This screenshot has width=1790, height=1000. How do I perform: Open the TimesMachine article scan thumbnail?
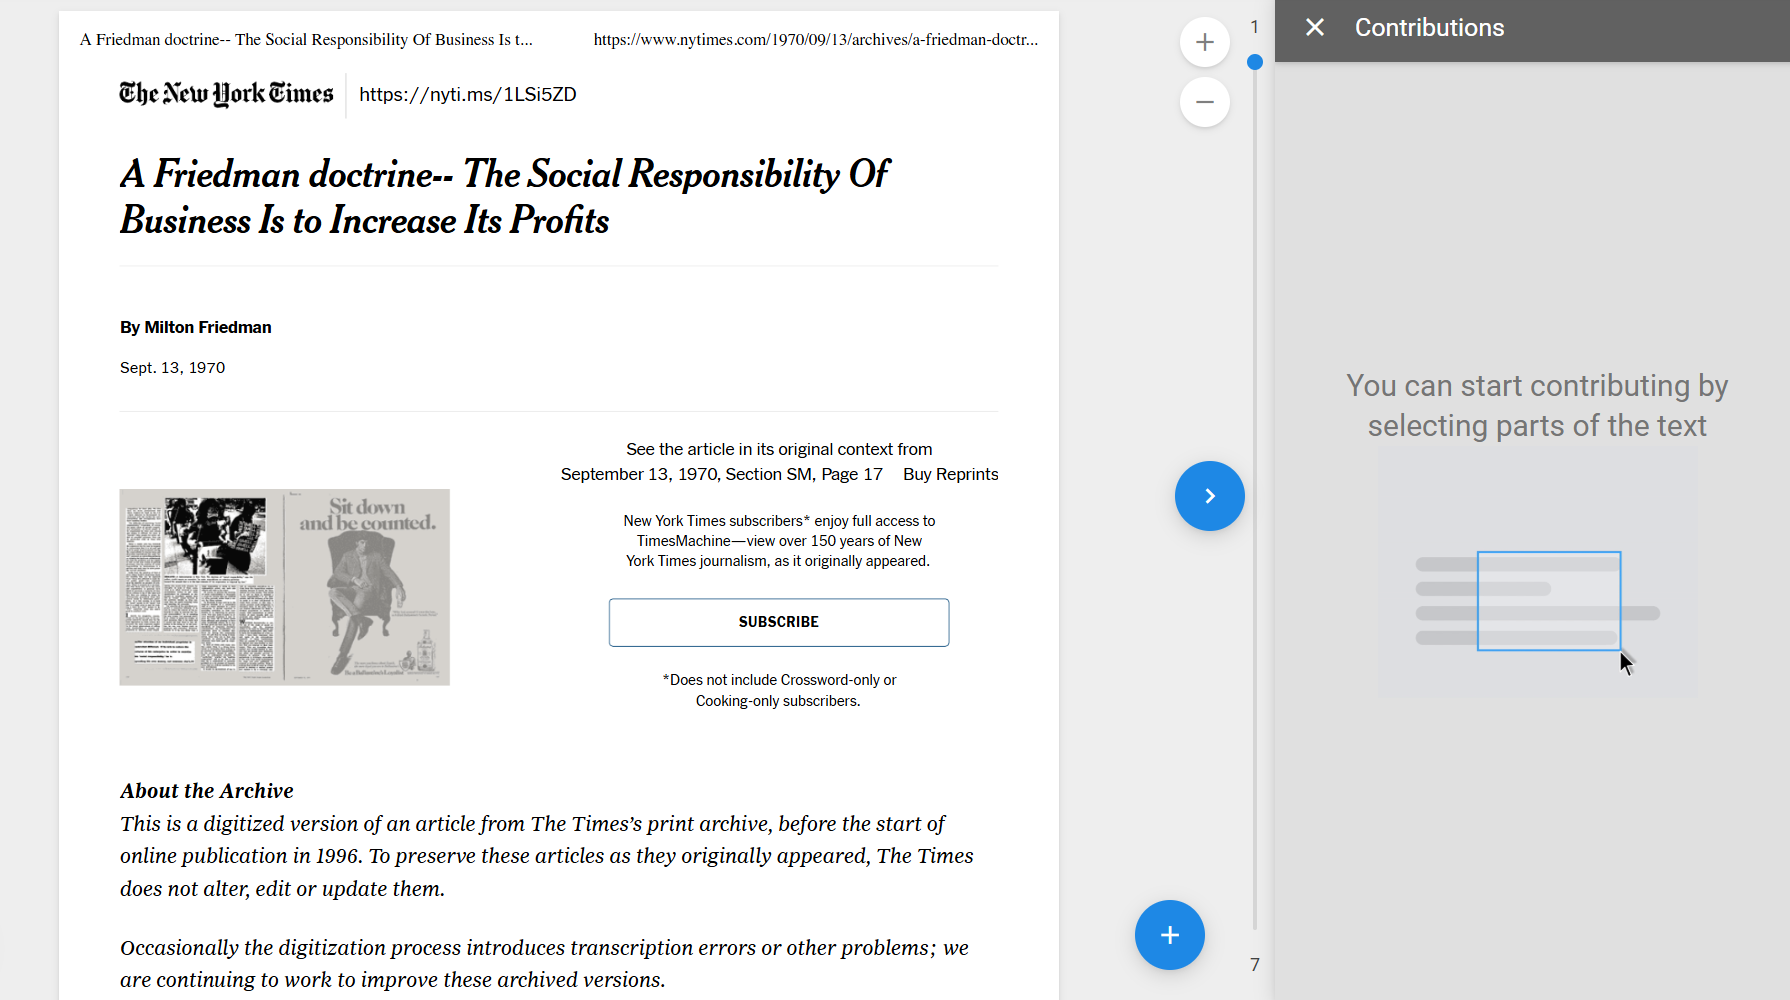(x=285, y=587)
